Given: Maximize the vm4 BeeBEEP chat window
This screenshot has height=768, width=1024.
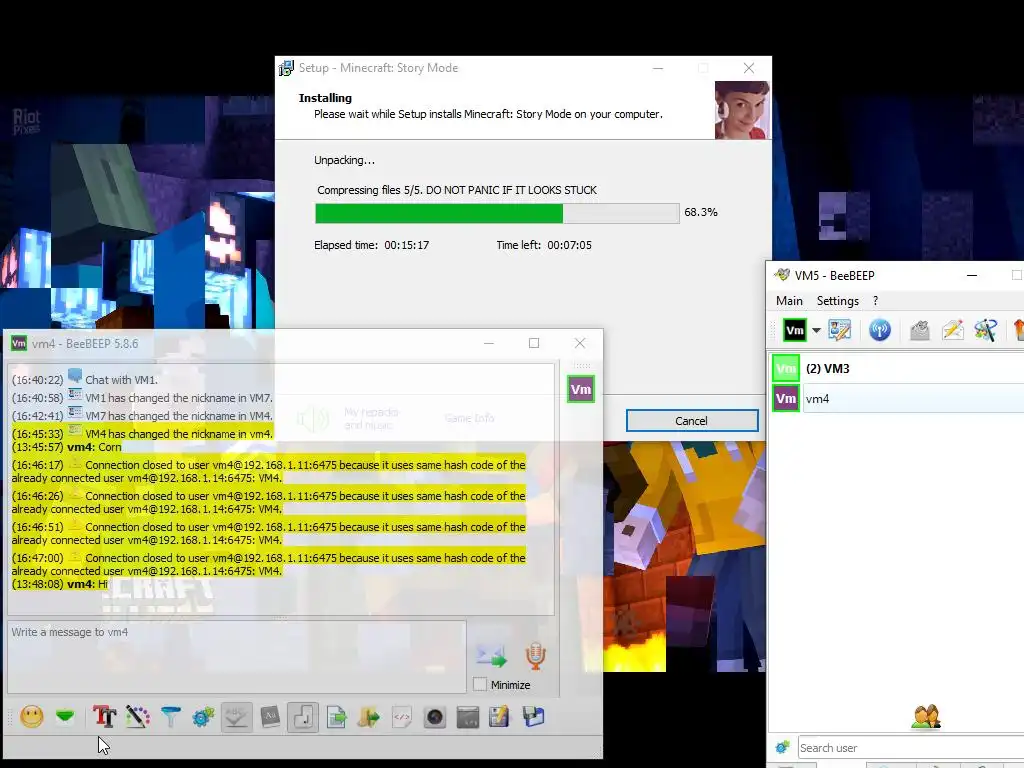Looking at the screenshot, I should [534, 343].
